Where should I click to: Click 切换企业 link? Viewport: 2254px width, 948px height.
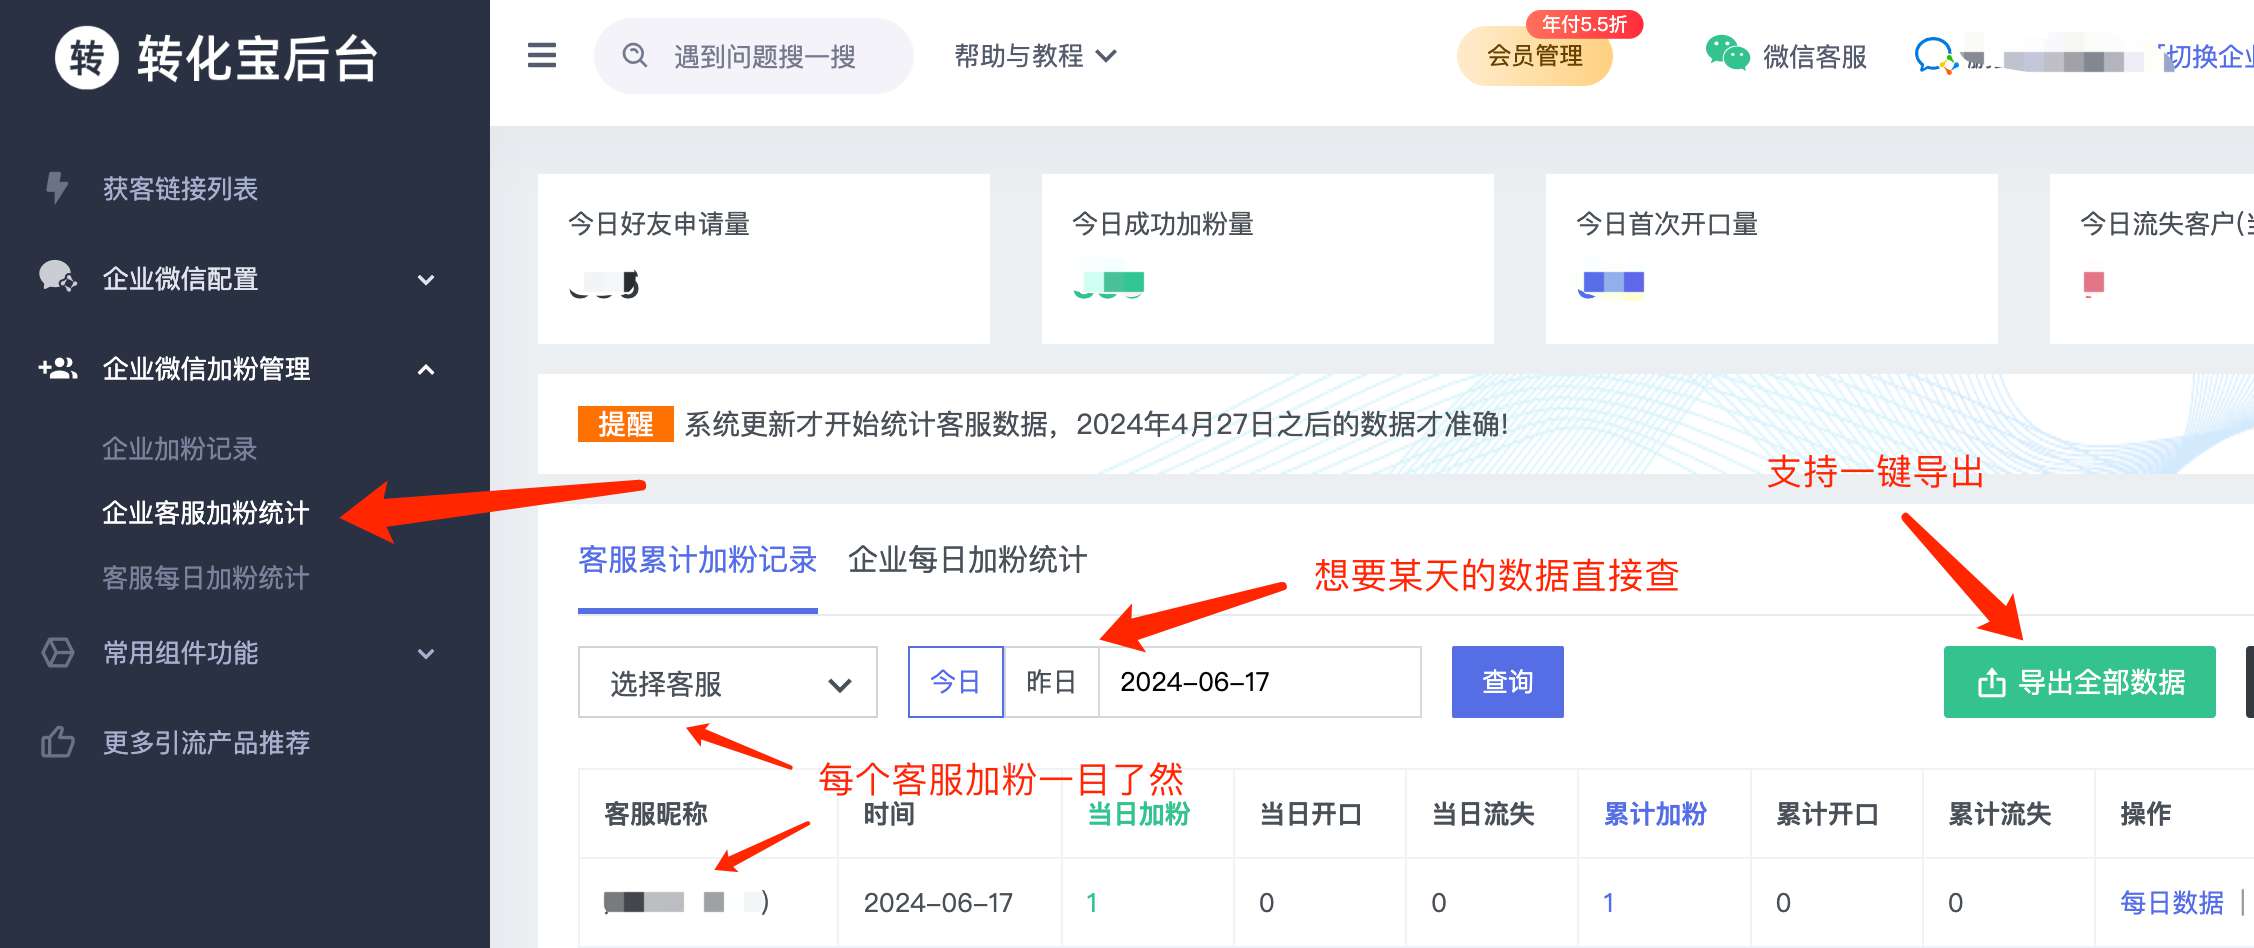2208,57
